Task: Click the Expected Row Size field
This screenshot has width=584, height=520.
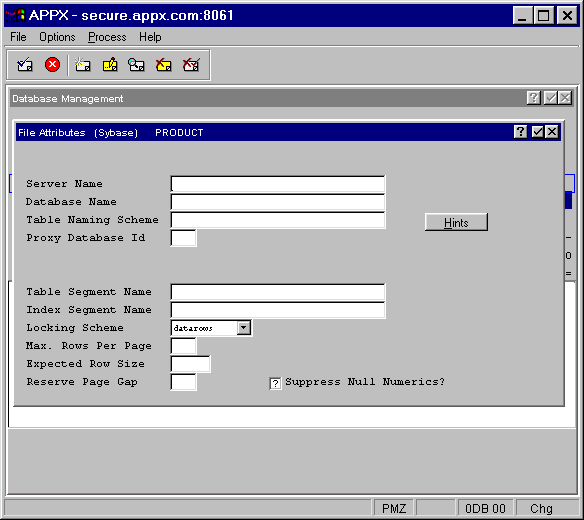Action: (x=190, y=364)
